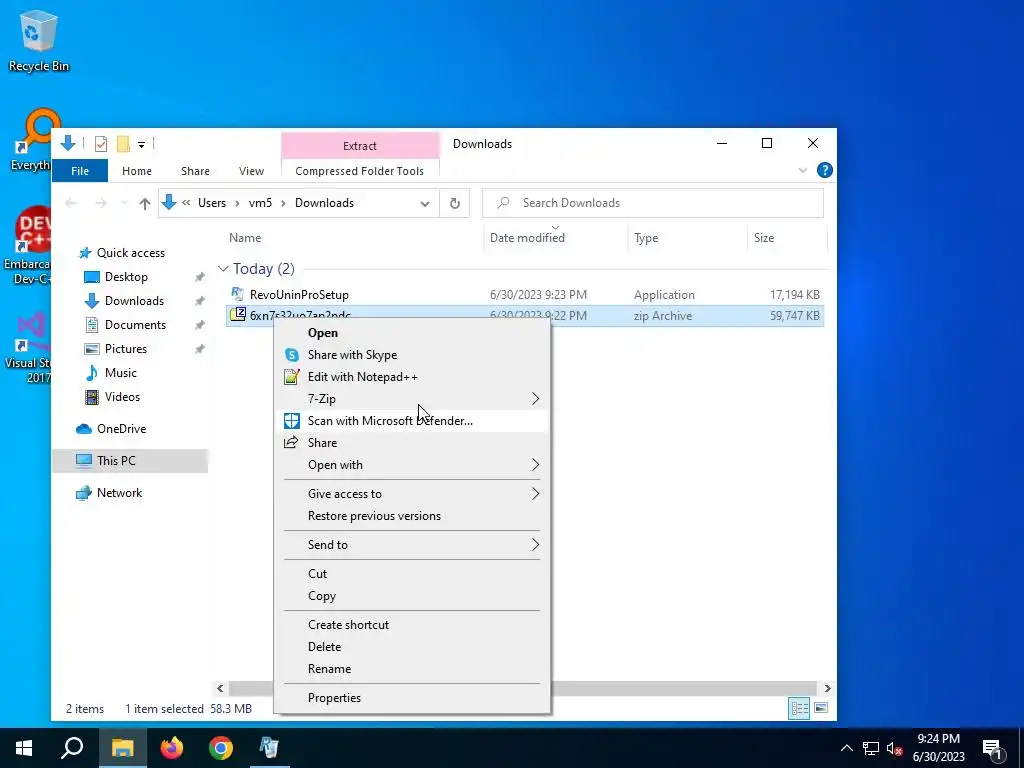Choose Share in the context menu
The width and height of the screenshot is (1024, 768).
click(x=412, y=443)
